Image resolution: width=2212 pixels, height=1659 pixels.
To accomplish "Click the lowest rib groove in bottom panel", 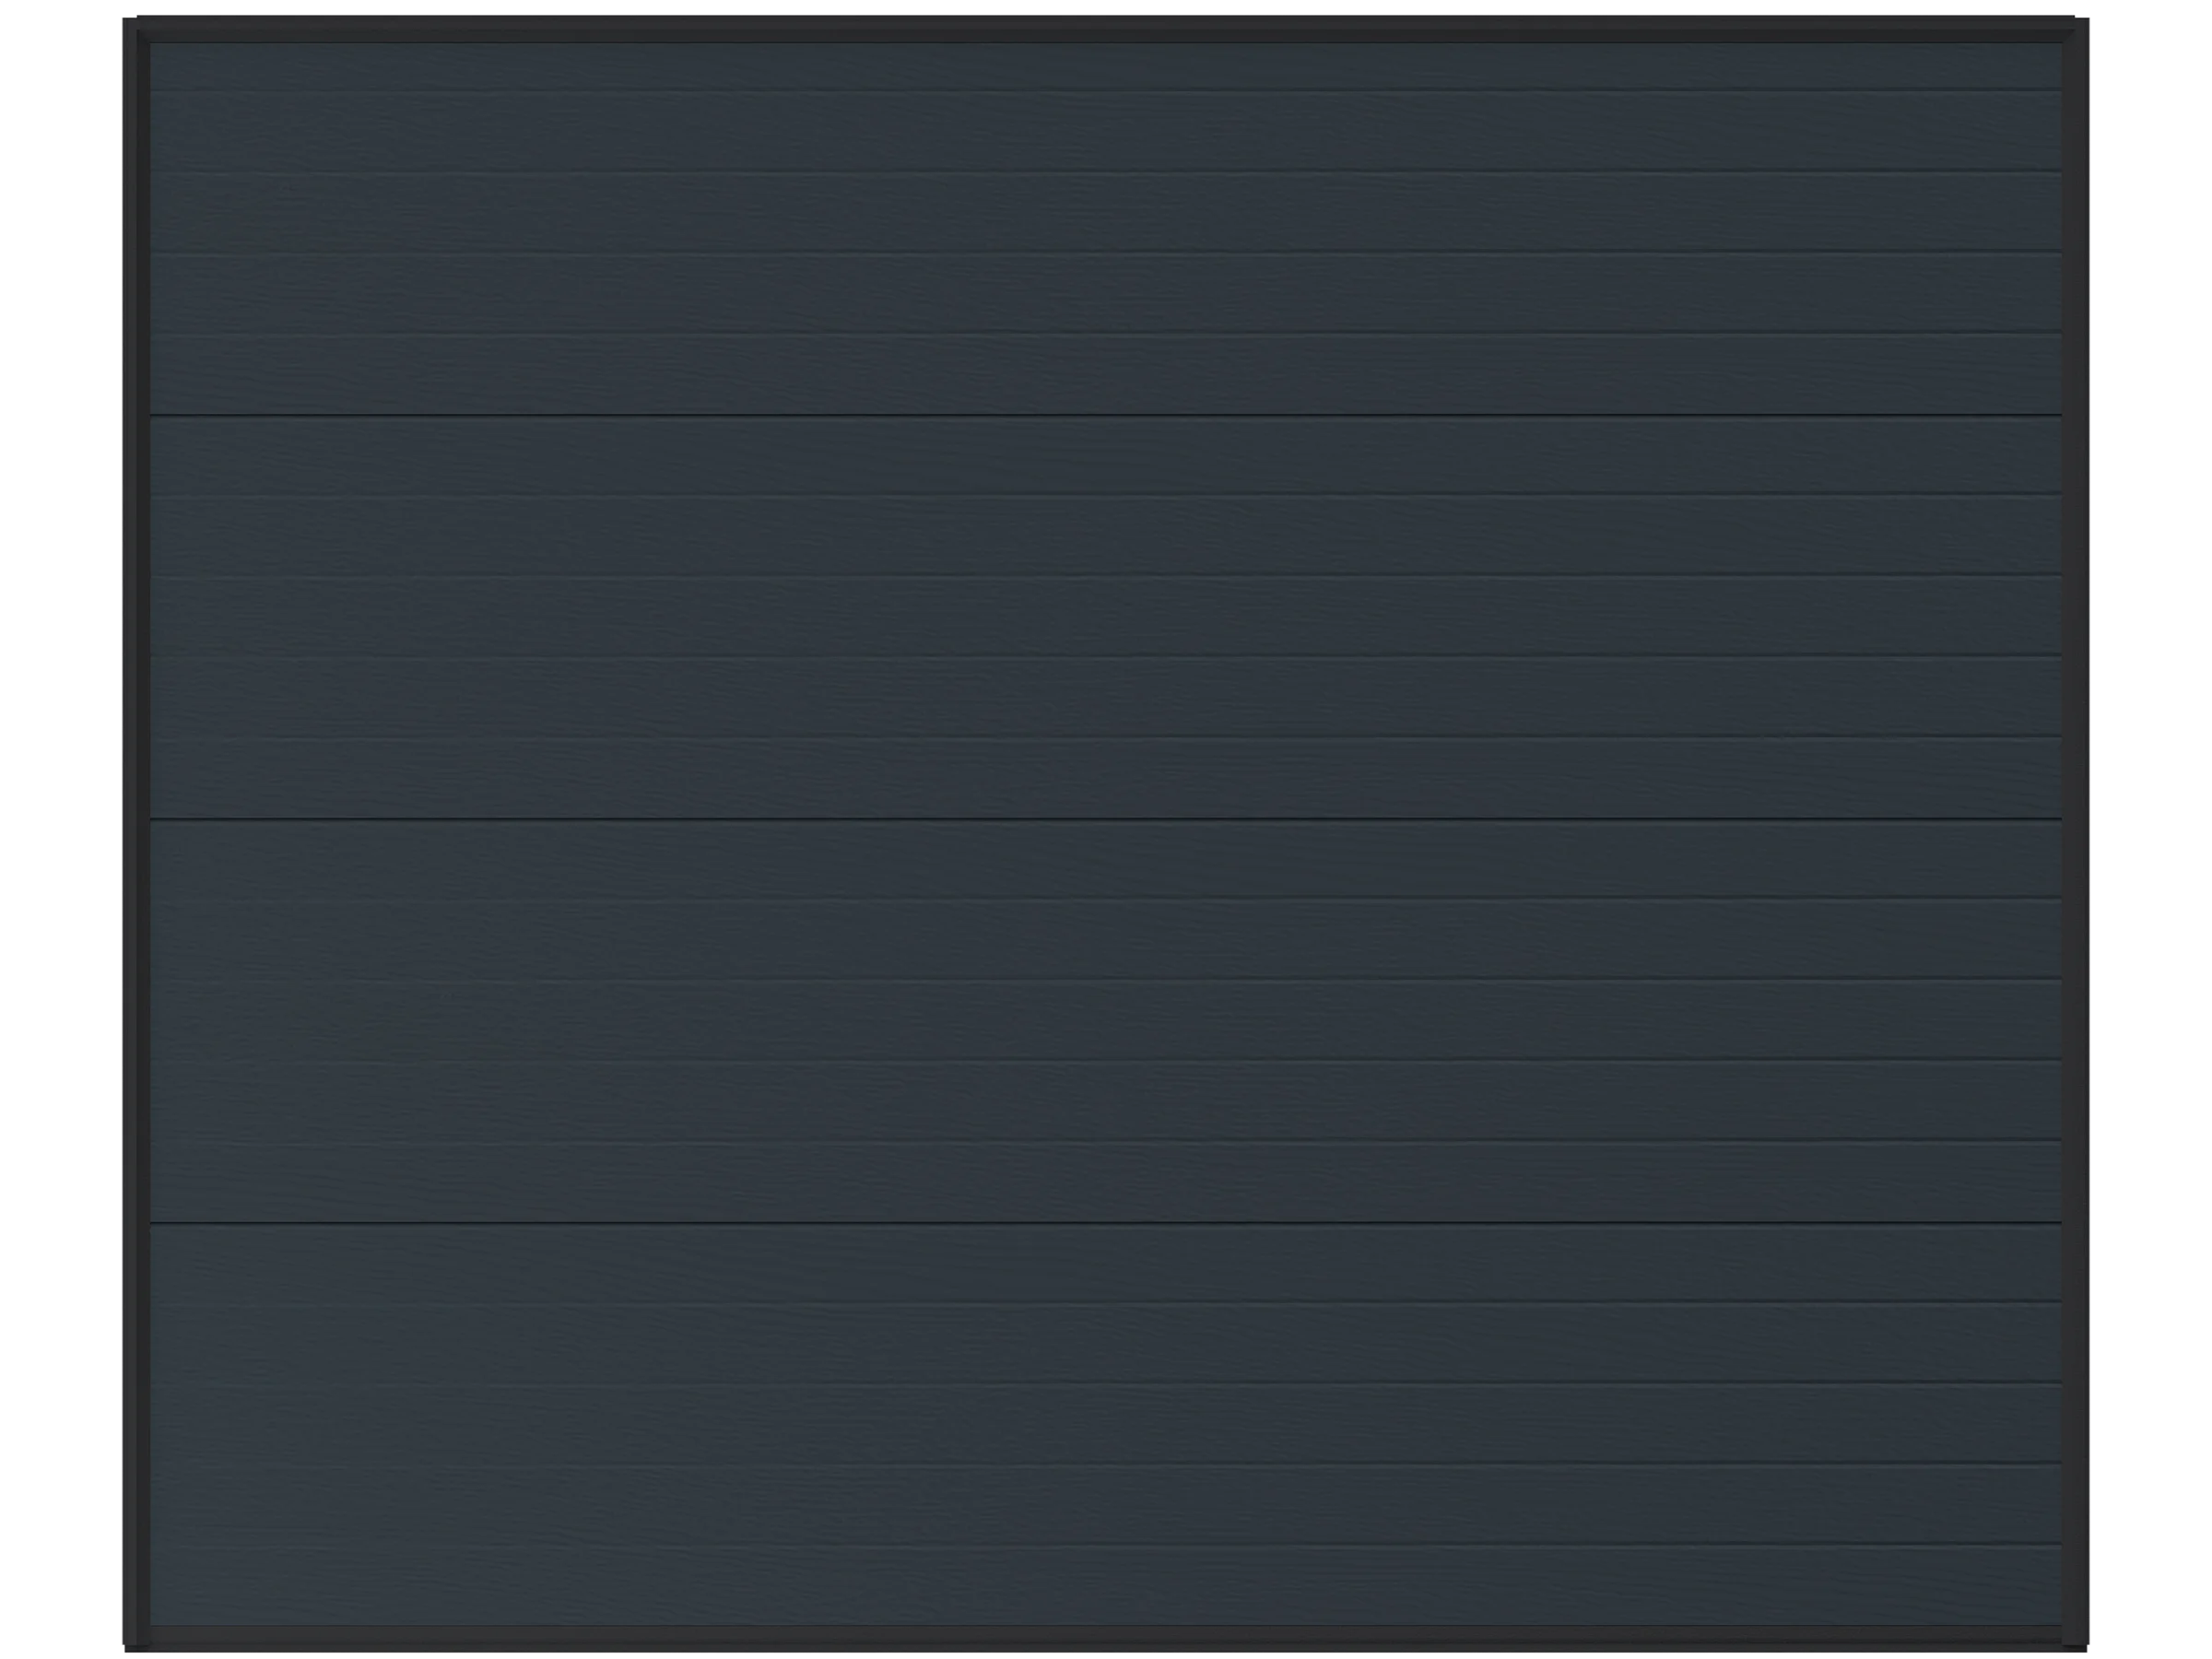I will (1105, 1544).
